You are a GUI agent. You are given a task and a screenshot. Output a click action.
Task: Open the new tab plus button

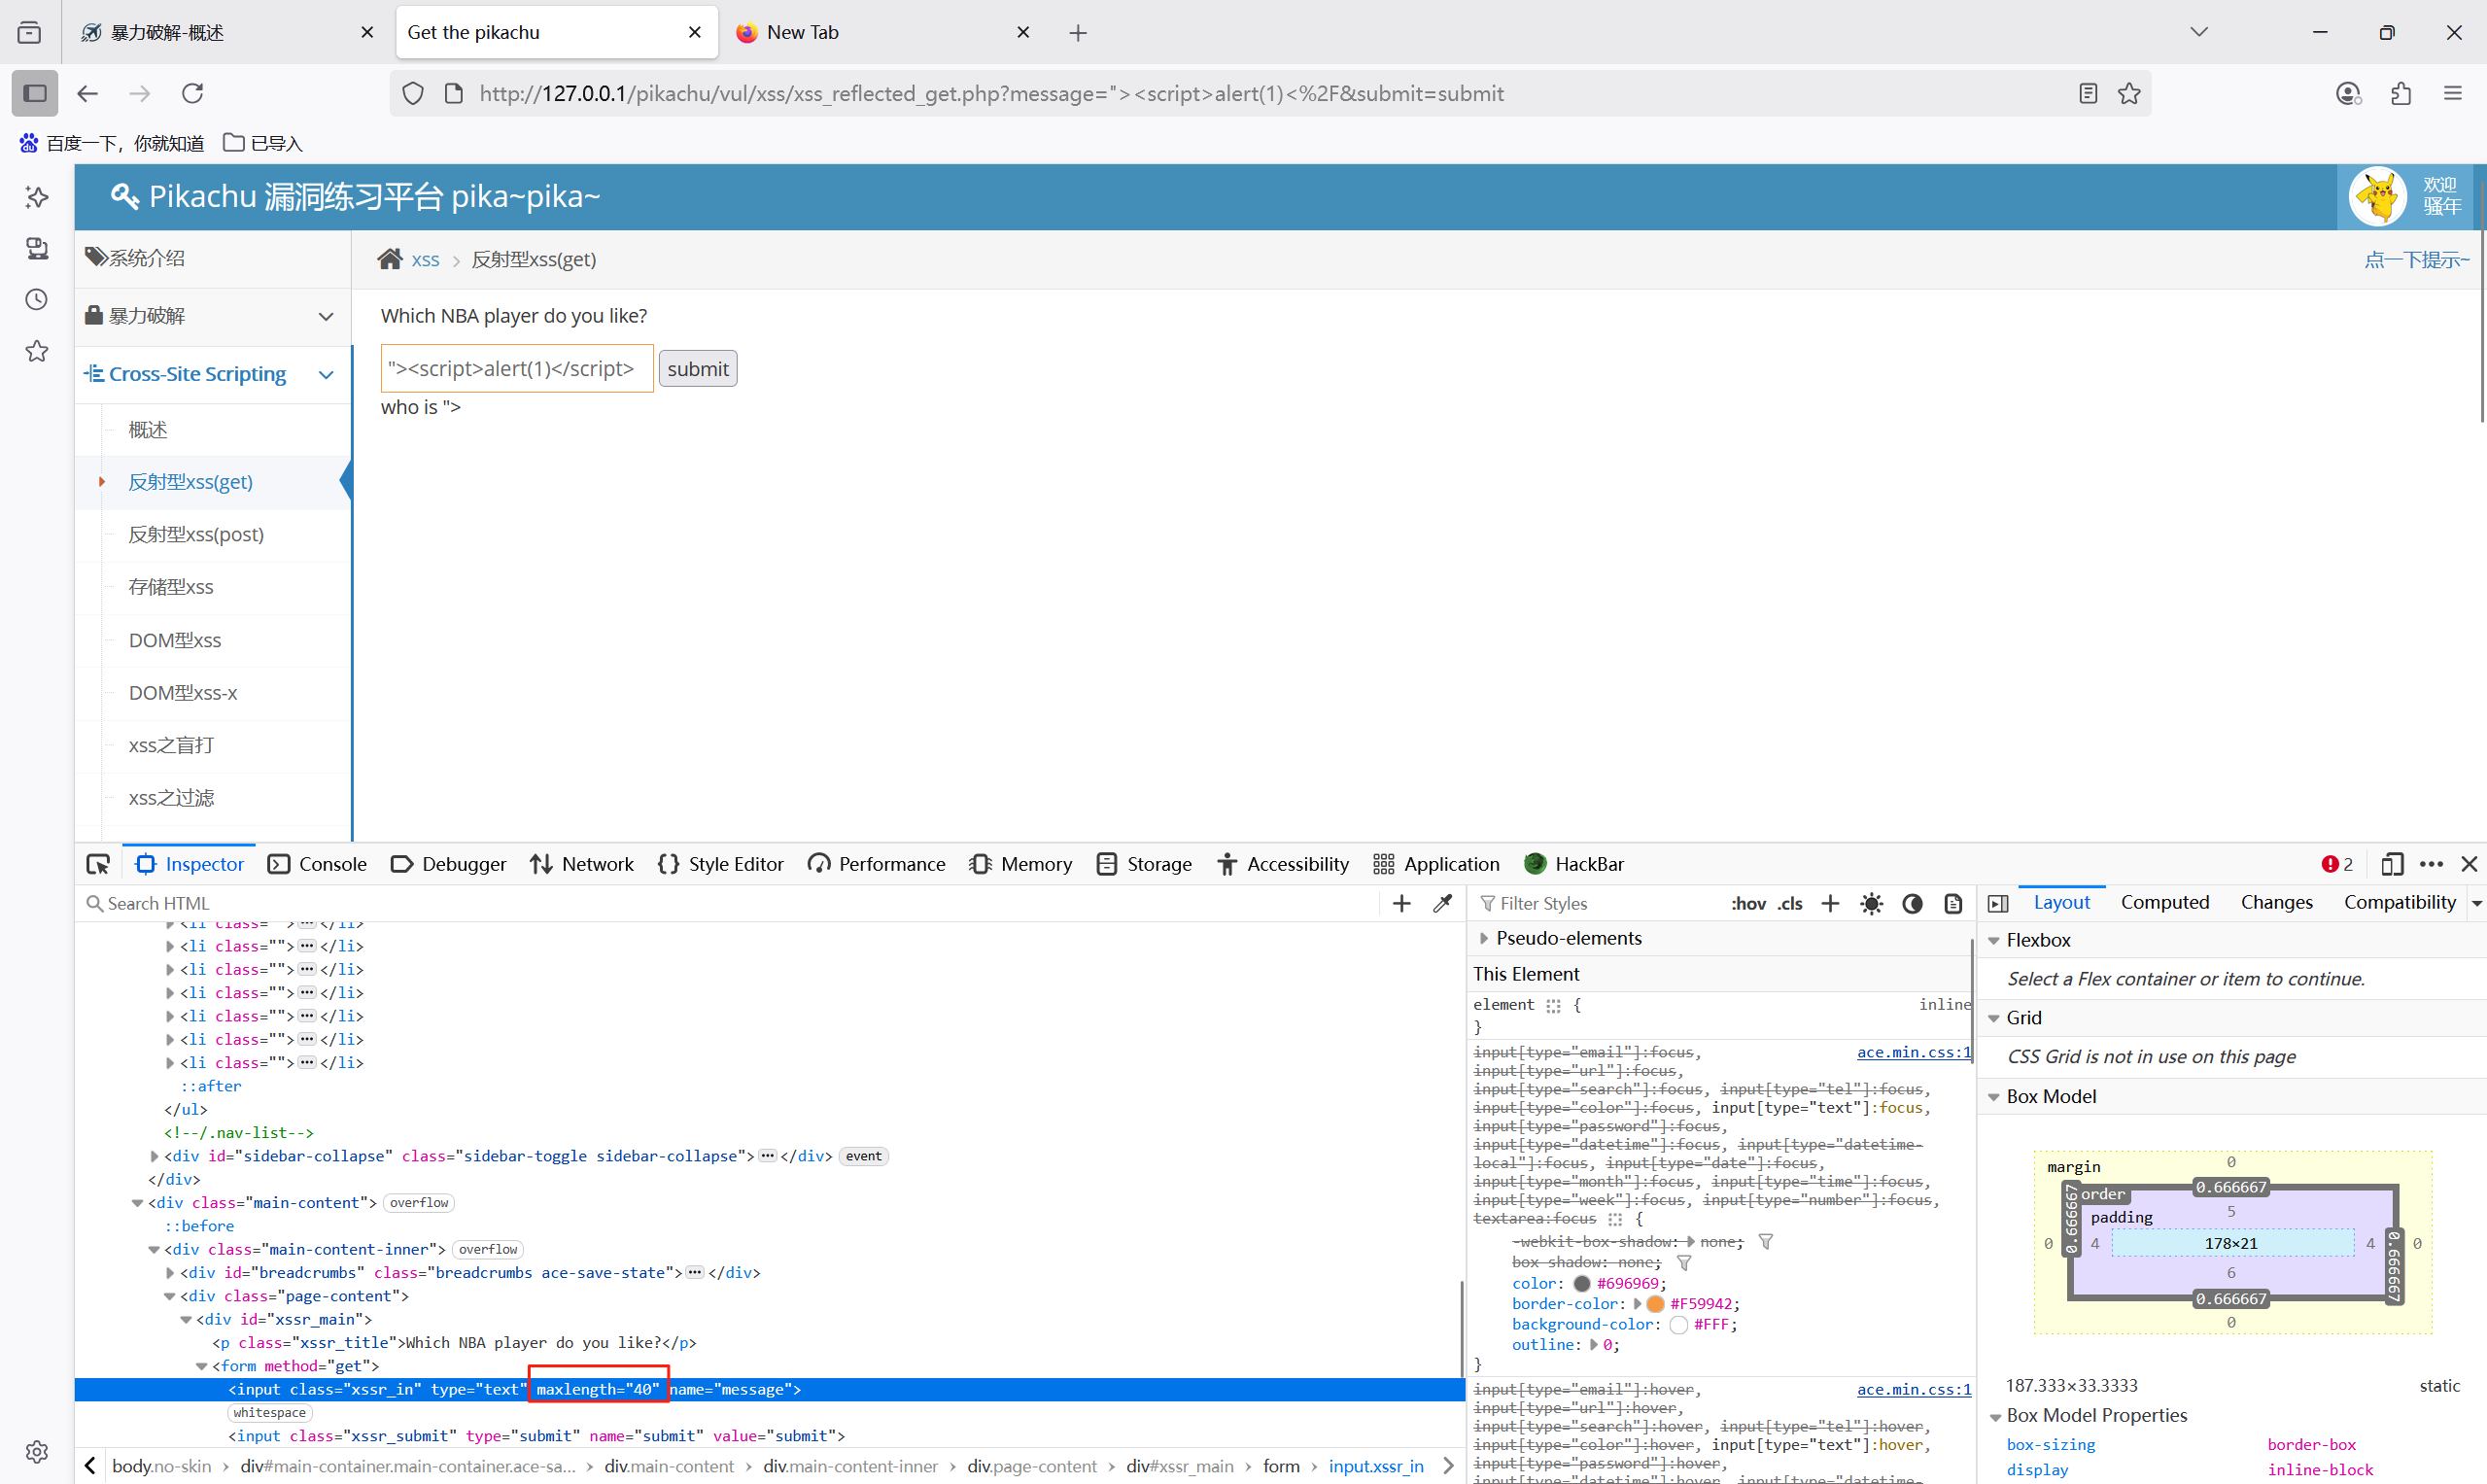pos(1077,33)
